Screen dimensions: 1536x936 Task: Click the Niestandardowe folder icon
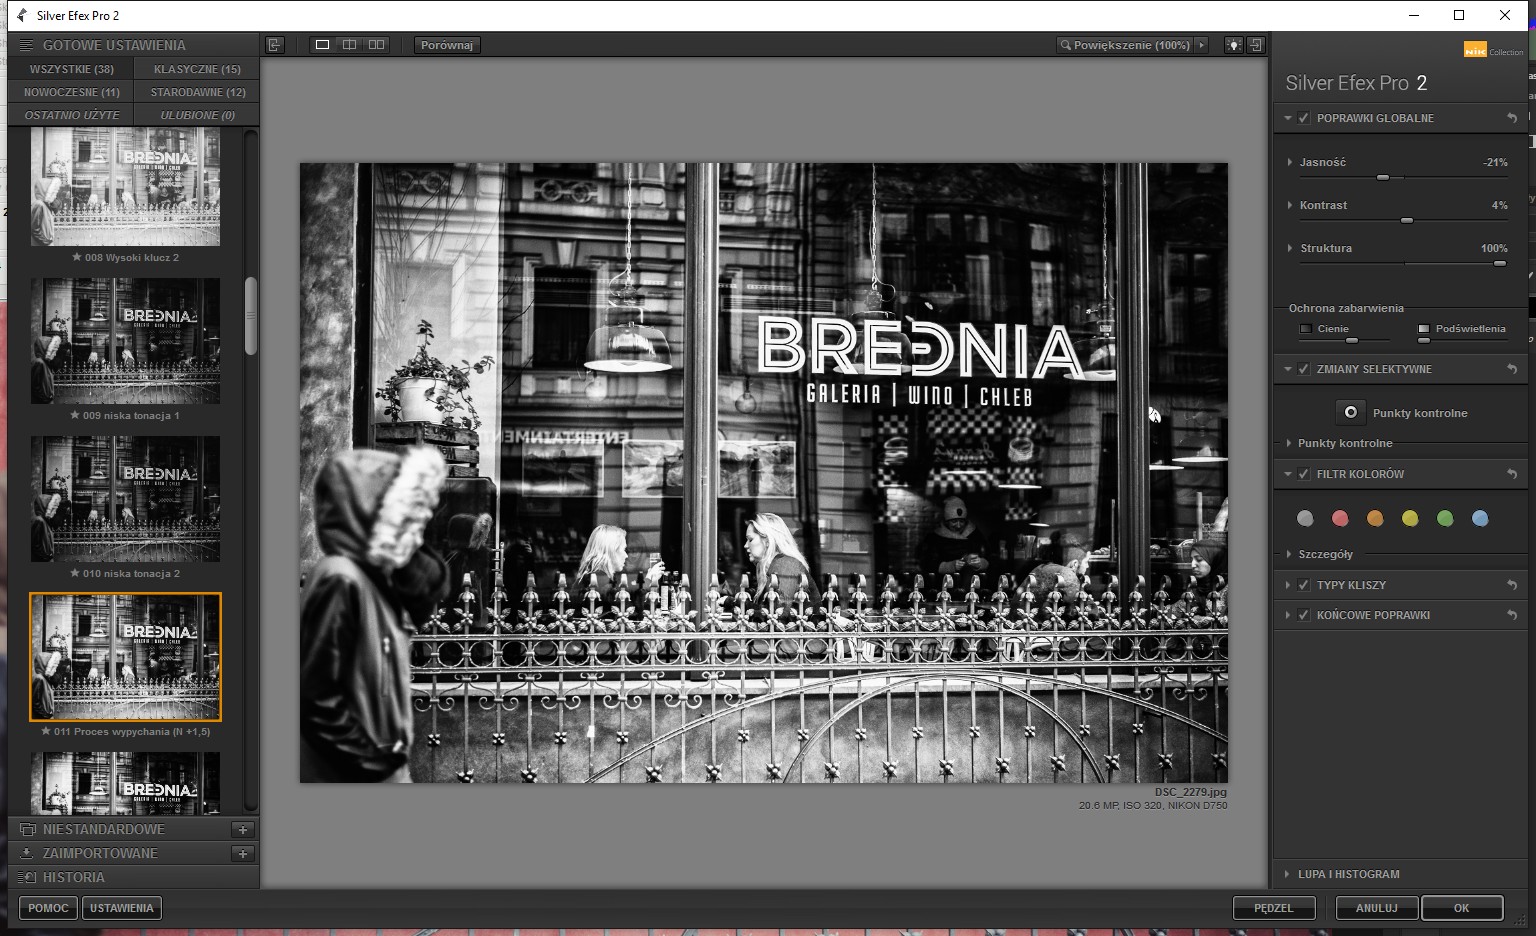(x=27, y=829)
